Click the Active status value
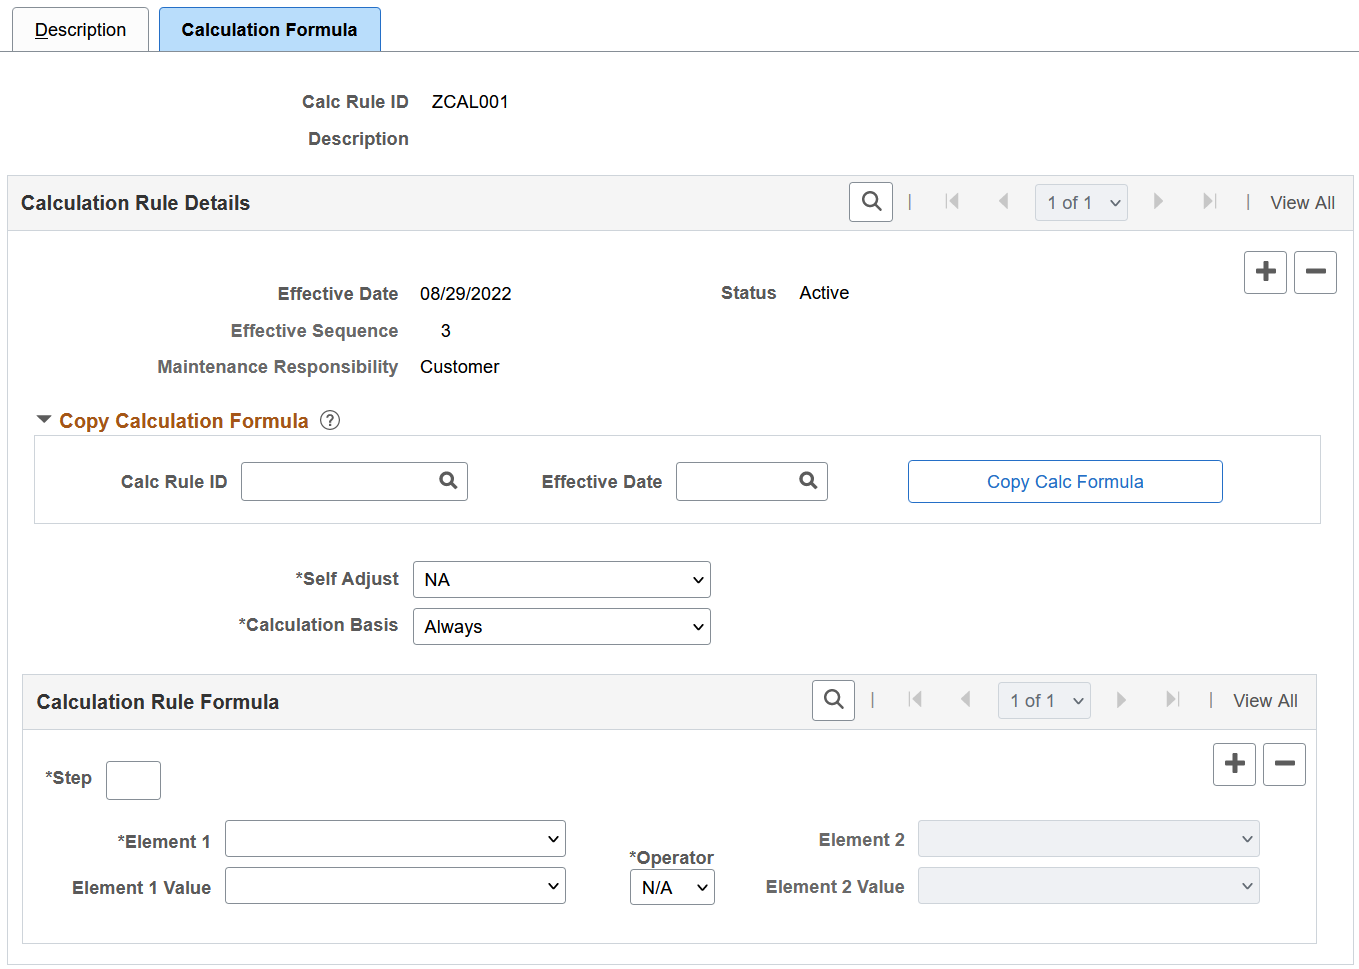 pos(824,293)
